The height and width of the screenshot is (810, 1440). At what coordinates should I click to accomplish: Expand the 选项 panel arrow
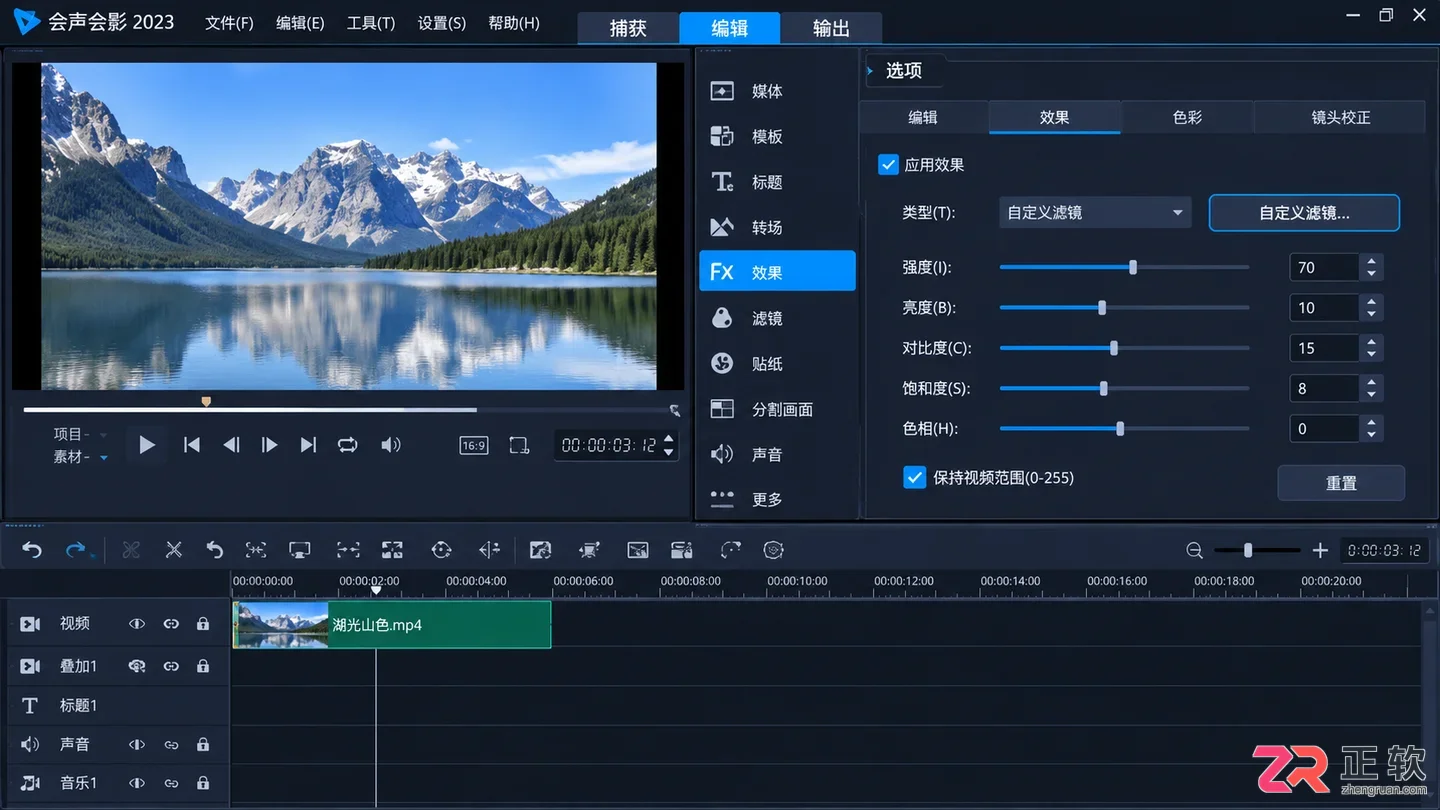[871, 70]
